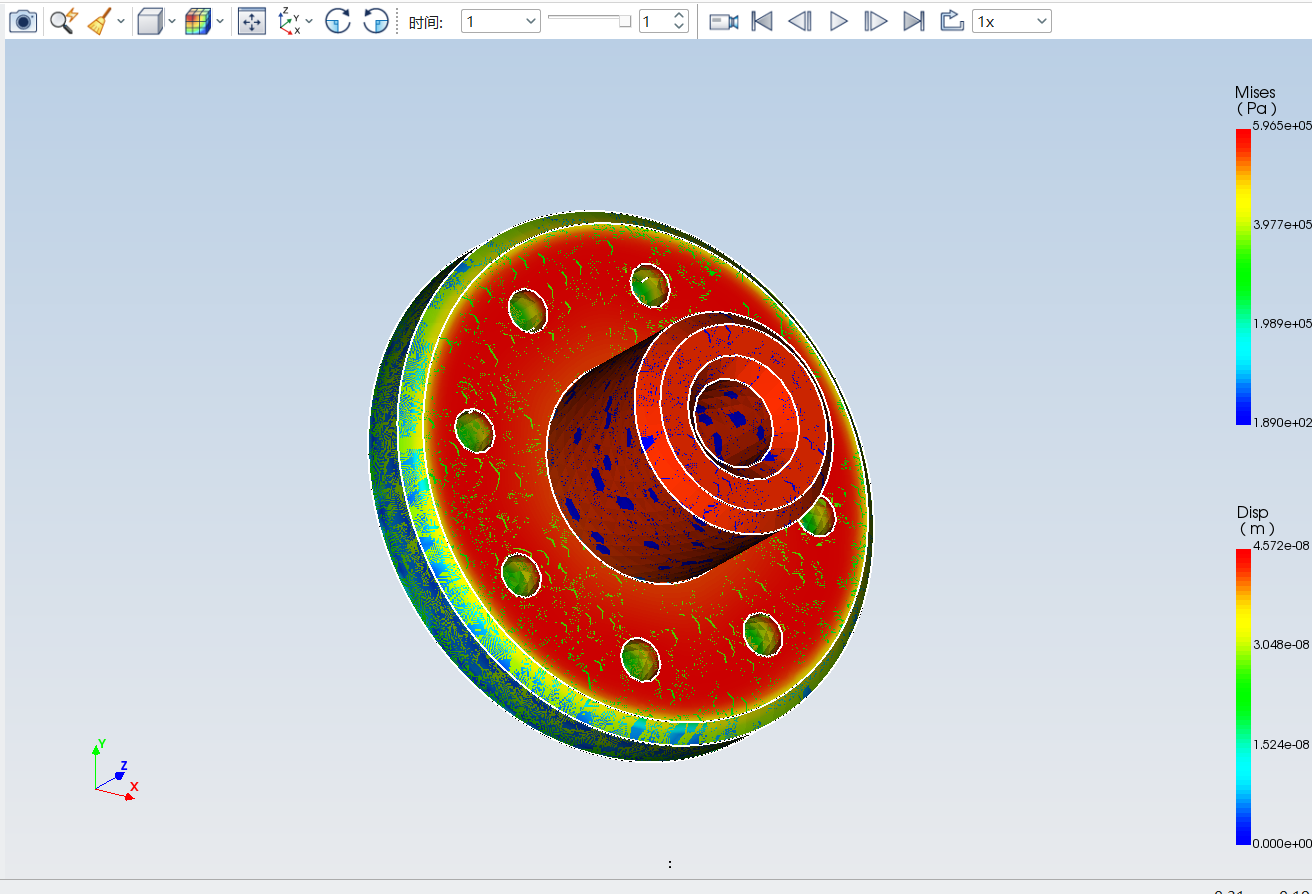
Task: Take a snapshot with the camera icon
Action: 22,21
